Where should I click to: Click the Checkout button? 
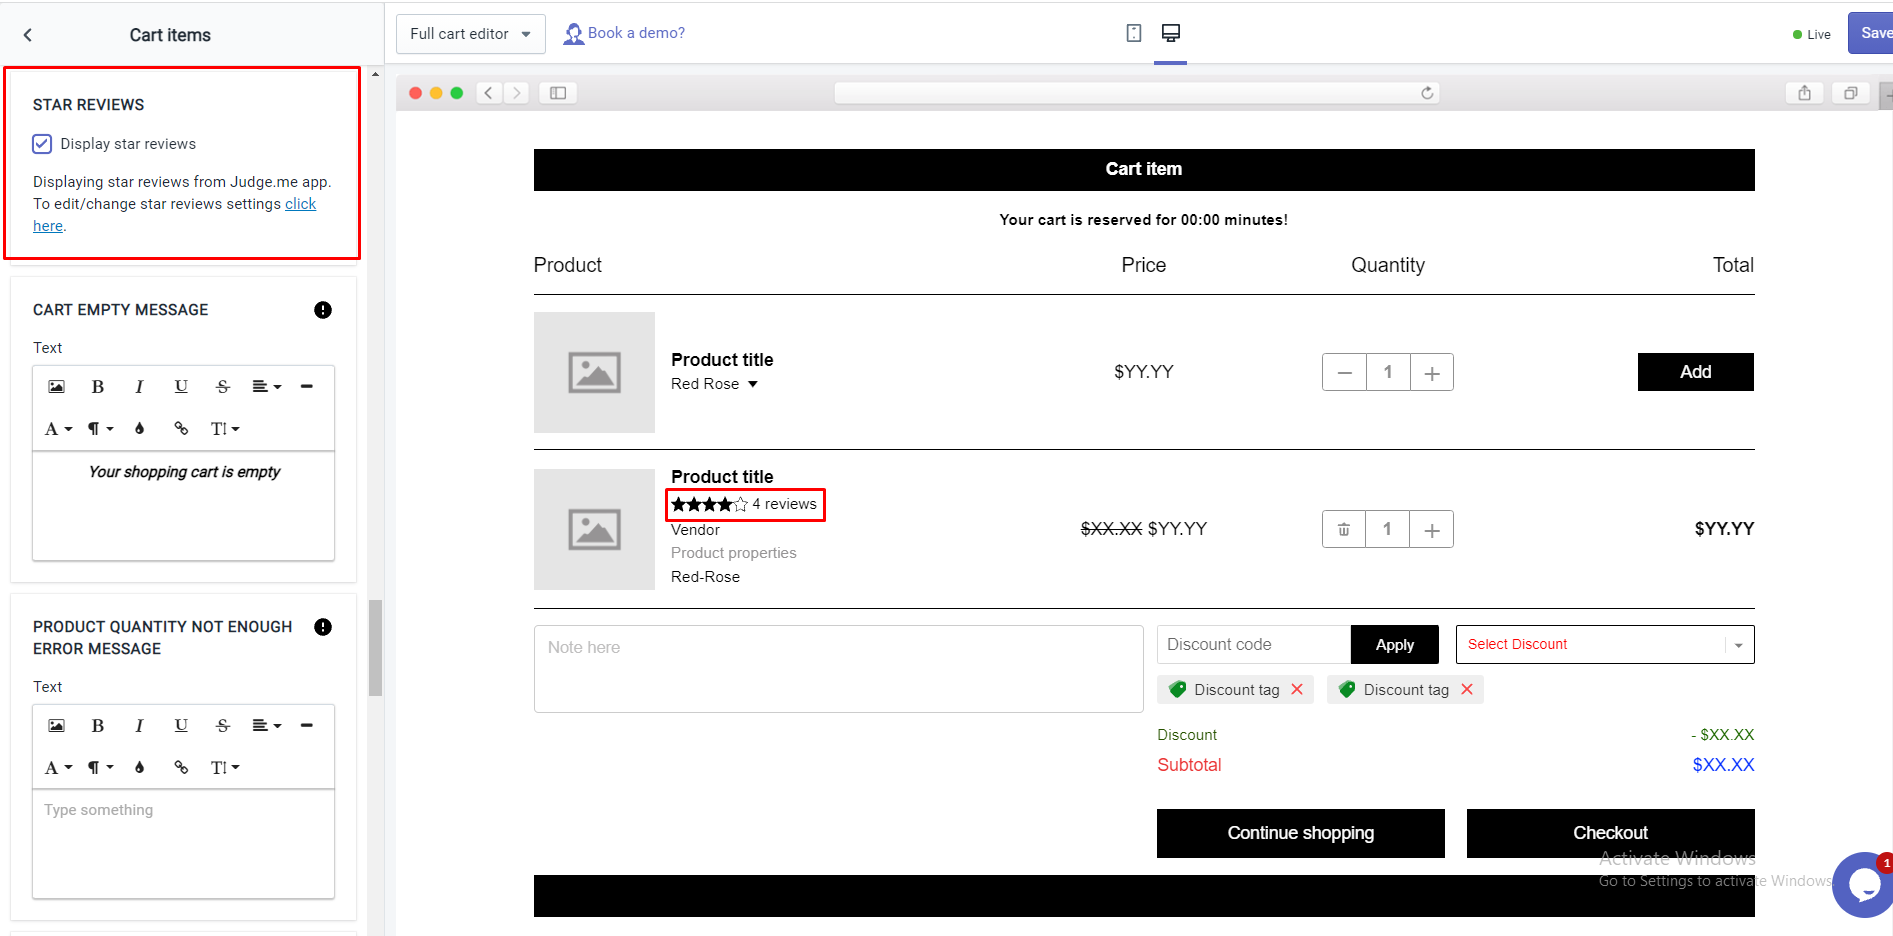1610,833
